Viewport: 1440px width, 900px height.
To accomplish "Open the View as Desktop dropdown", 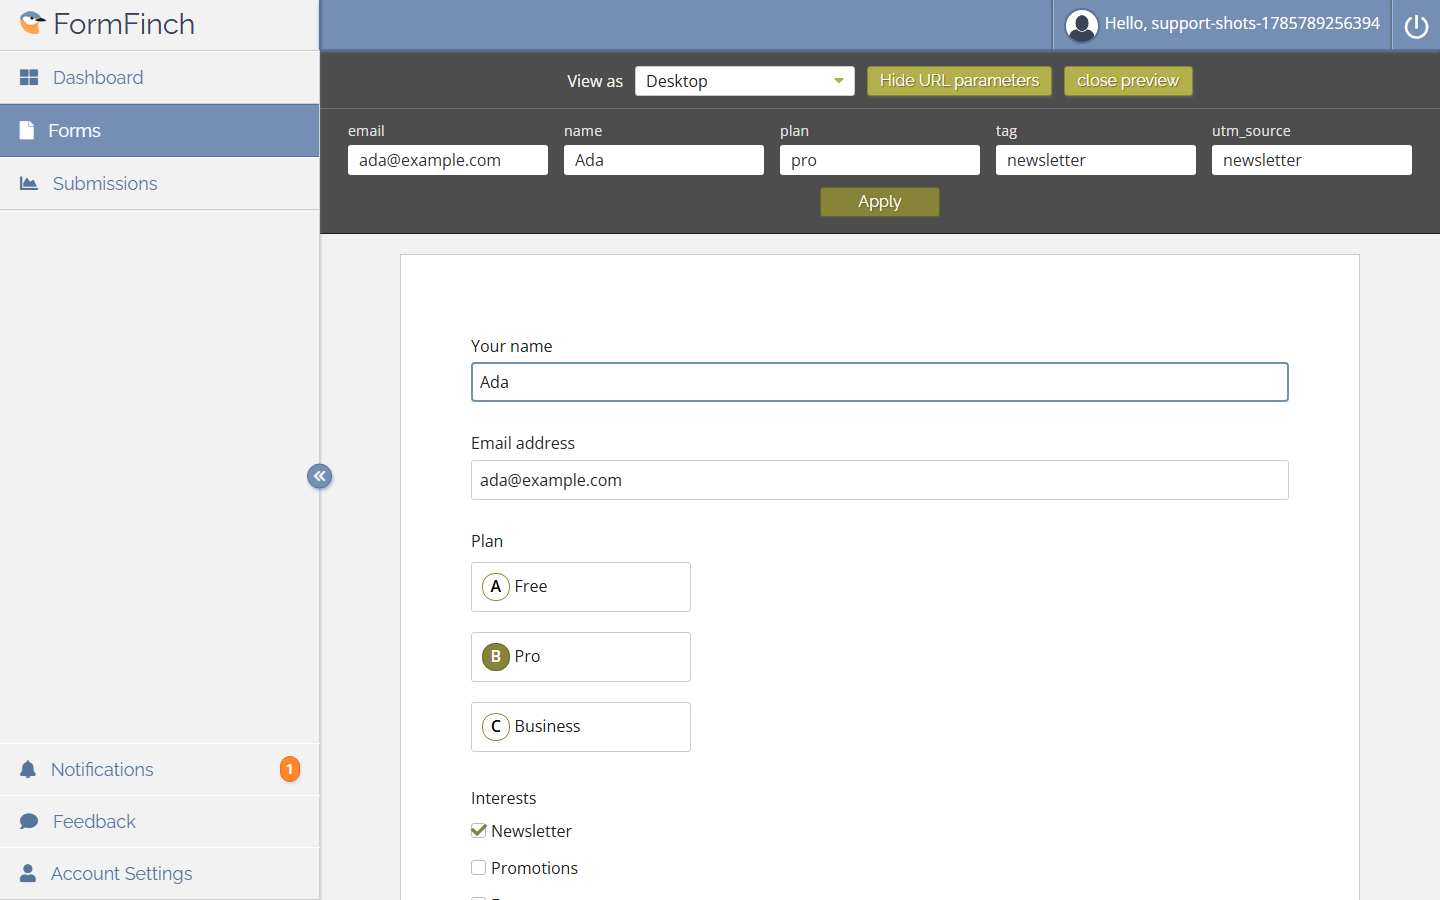I will point(745,81).
